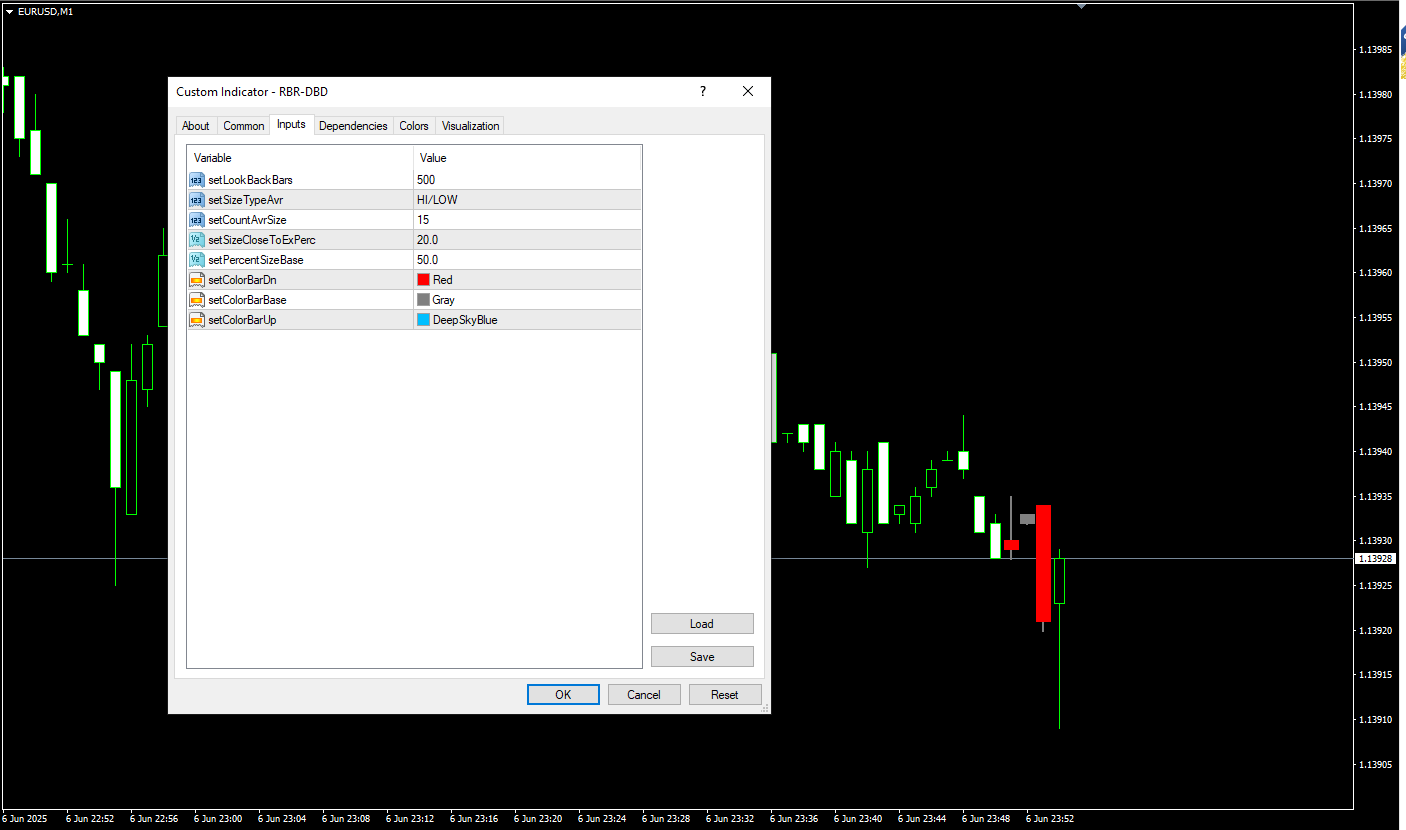Select the Red color swatch

pos(423,280)
